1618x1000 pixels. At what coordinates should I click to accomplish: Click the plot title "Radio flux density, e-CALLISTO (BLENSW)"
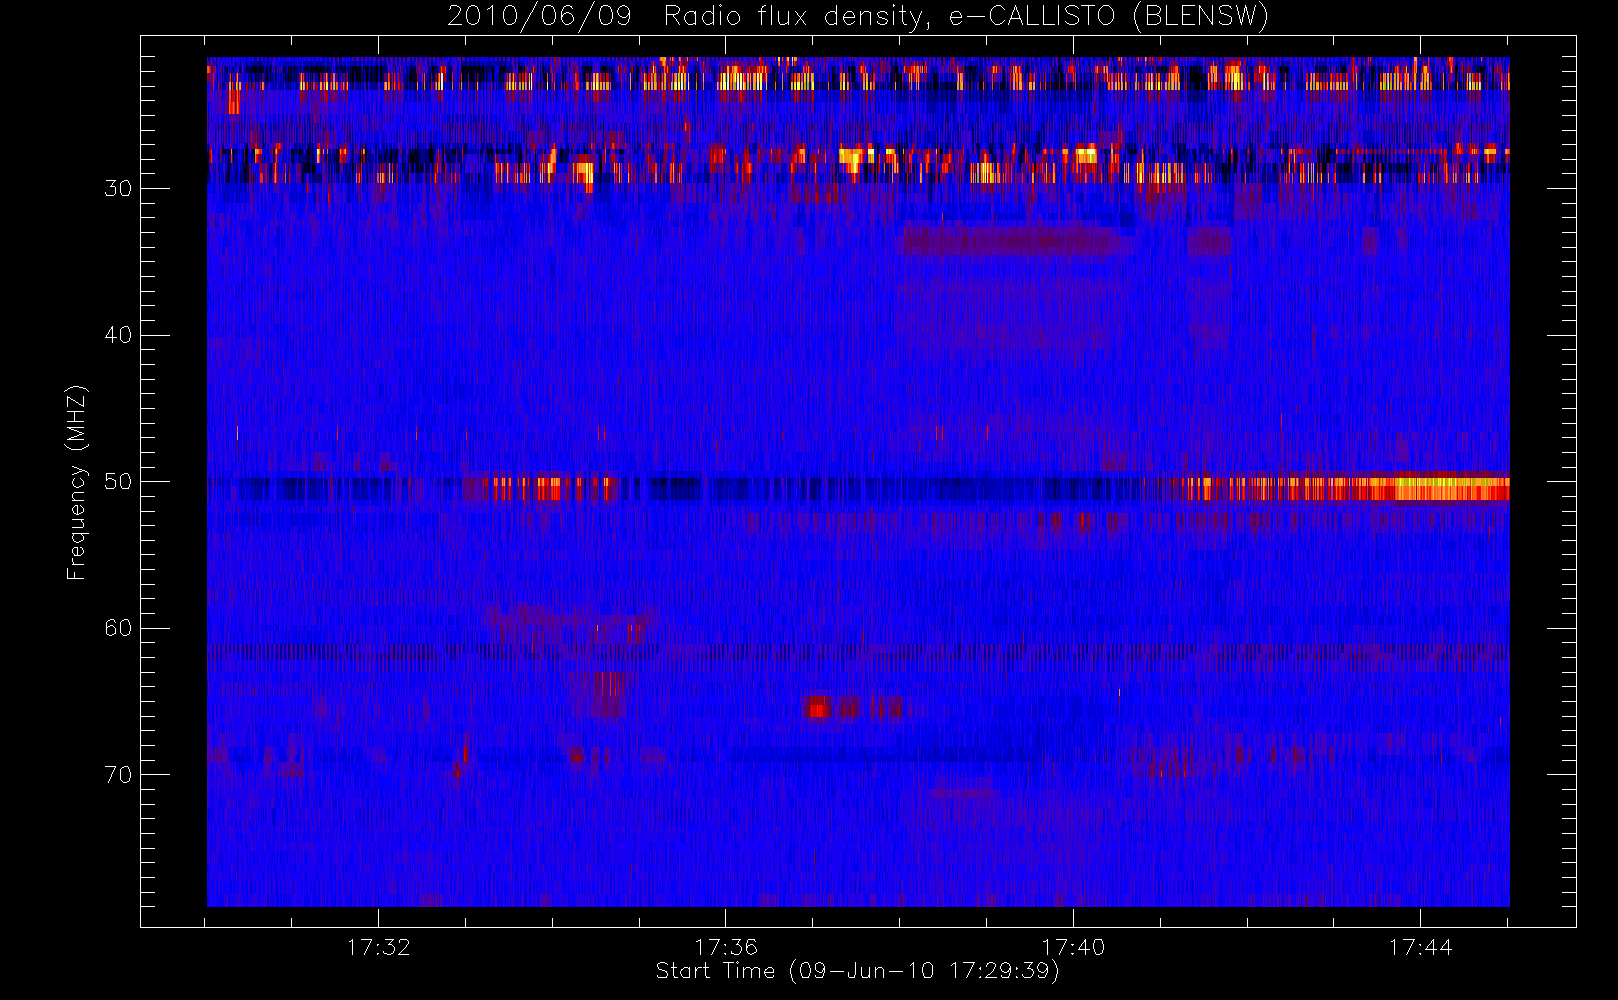[966, 17]
